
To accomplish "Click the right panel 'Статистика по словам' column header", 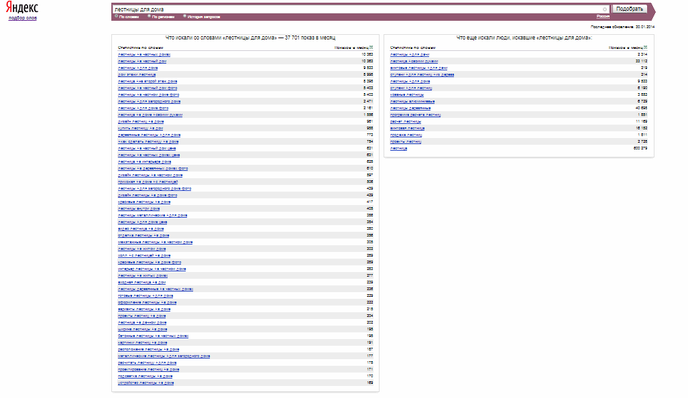I will coord(413,47).
